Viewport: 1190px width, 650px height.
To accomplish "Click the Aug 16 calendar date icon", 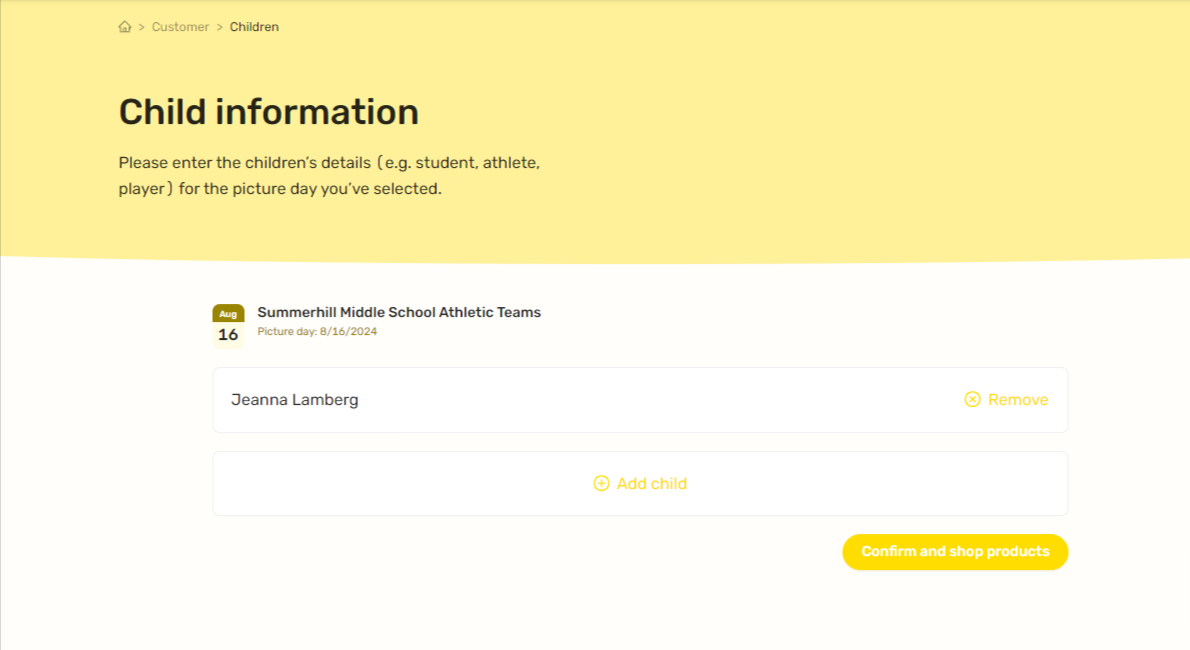I will tap(228, 326).
